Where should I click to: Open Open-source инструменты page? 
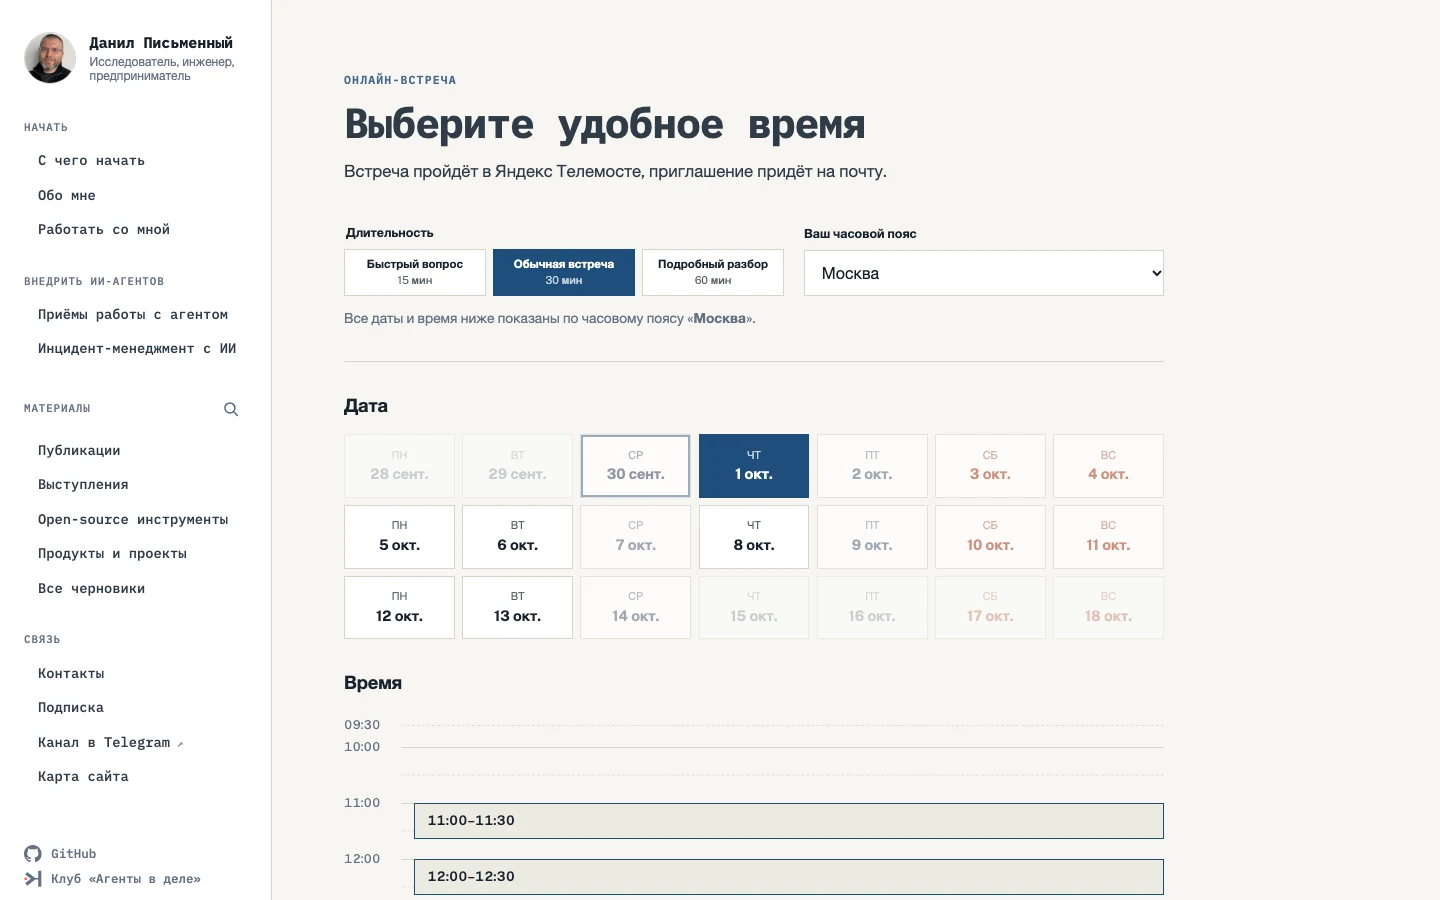click(133, 520)
